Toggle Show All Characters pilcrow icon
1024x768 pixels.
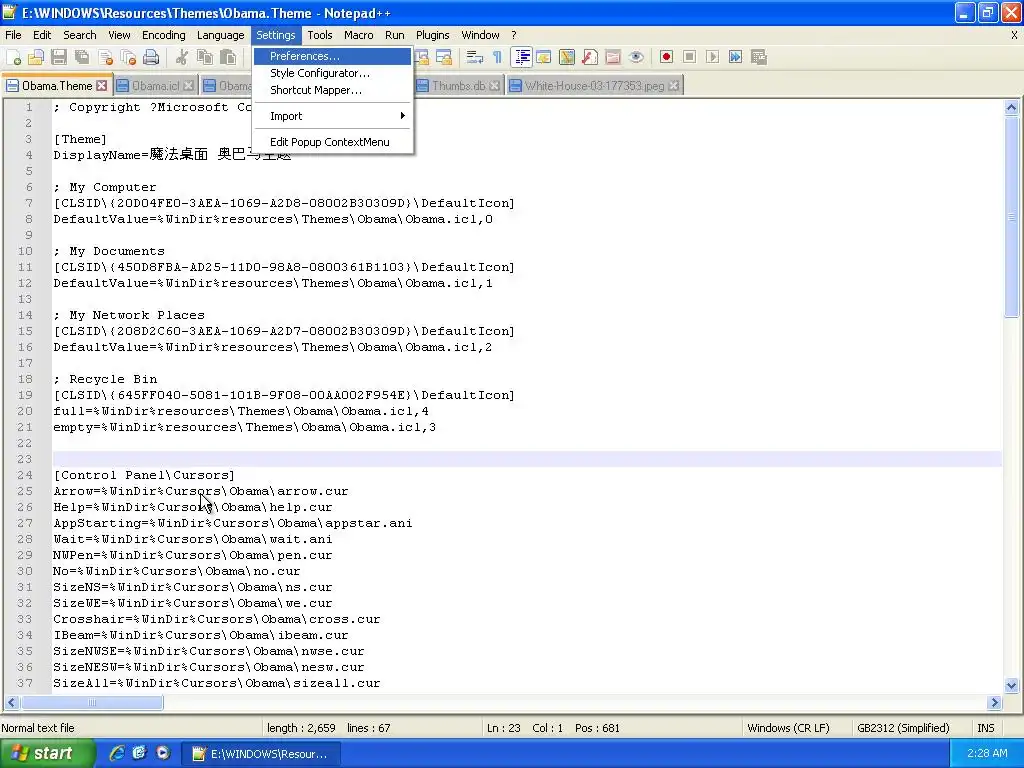tap(498, 57)
